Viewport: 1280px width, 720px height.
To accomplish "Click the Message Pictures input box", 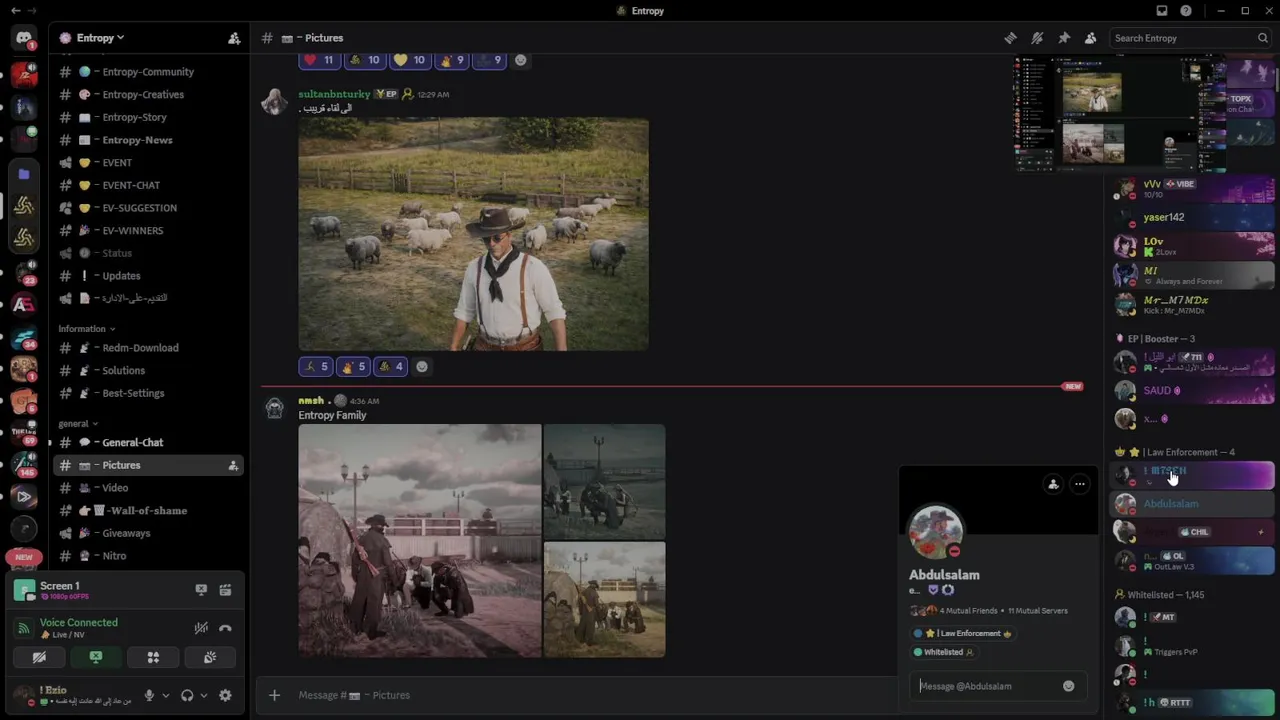I will point(590,695).
